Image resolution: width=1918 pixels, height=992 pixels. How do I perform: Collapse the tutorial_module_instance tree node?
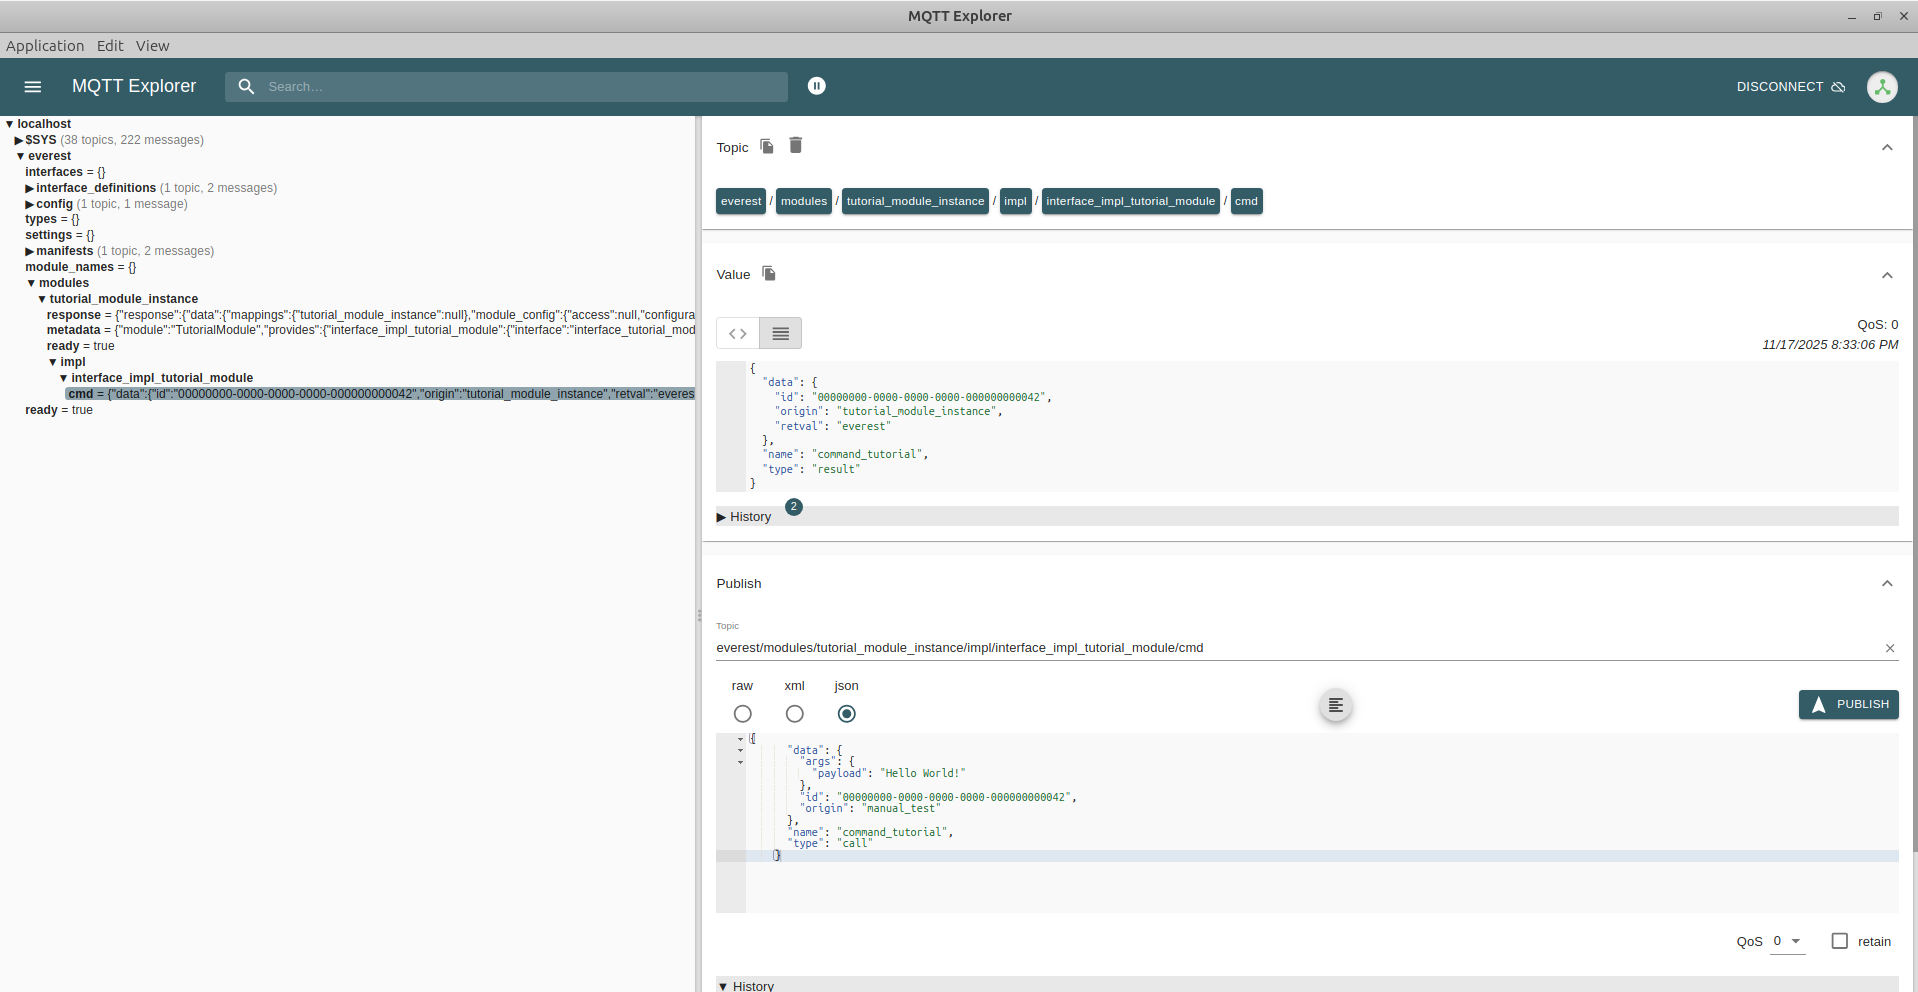point(40,298)
